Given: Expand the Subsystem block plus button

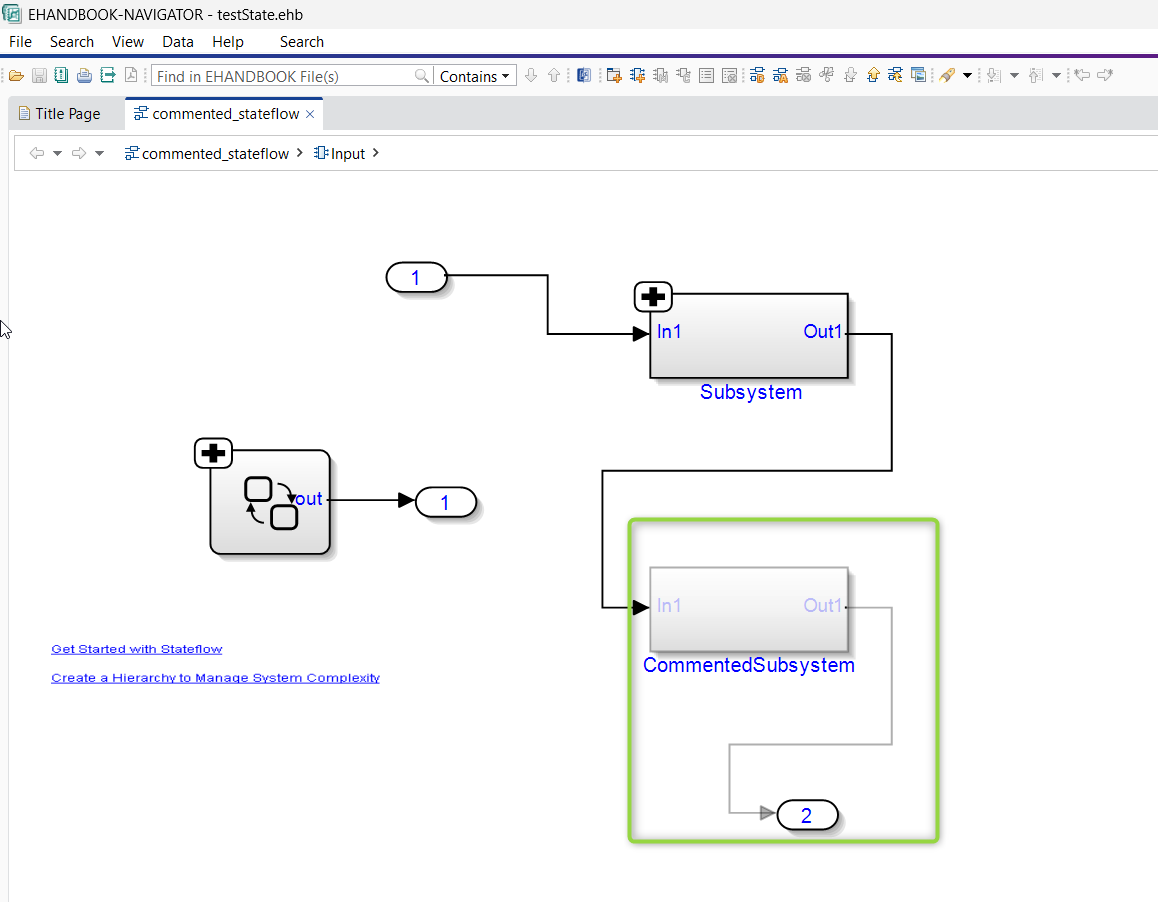Looking at the screenshot, I should pyautogui.click(x=653, y=297).
